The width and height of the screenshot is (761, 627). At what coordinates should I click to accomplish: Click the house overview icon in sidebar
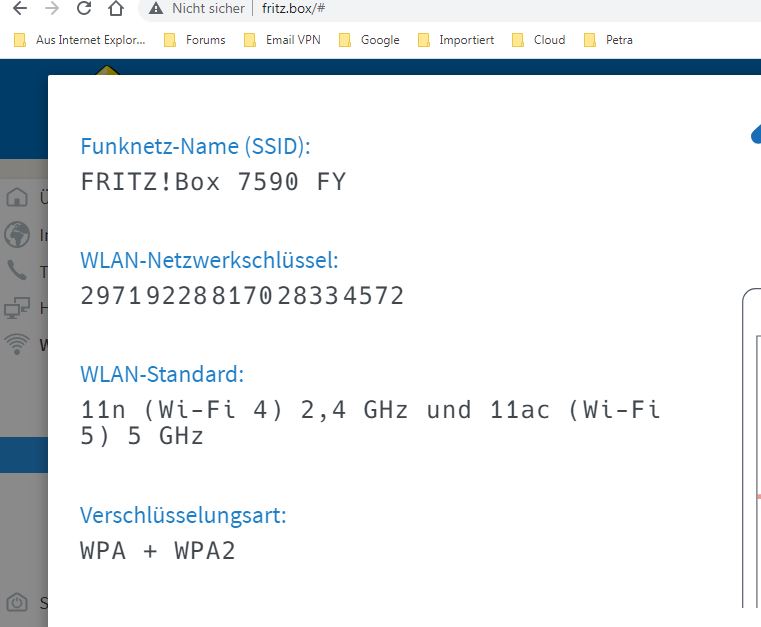pos(17,197)
